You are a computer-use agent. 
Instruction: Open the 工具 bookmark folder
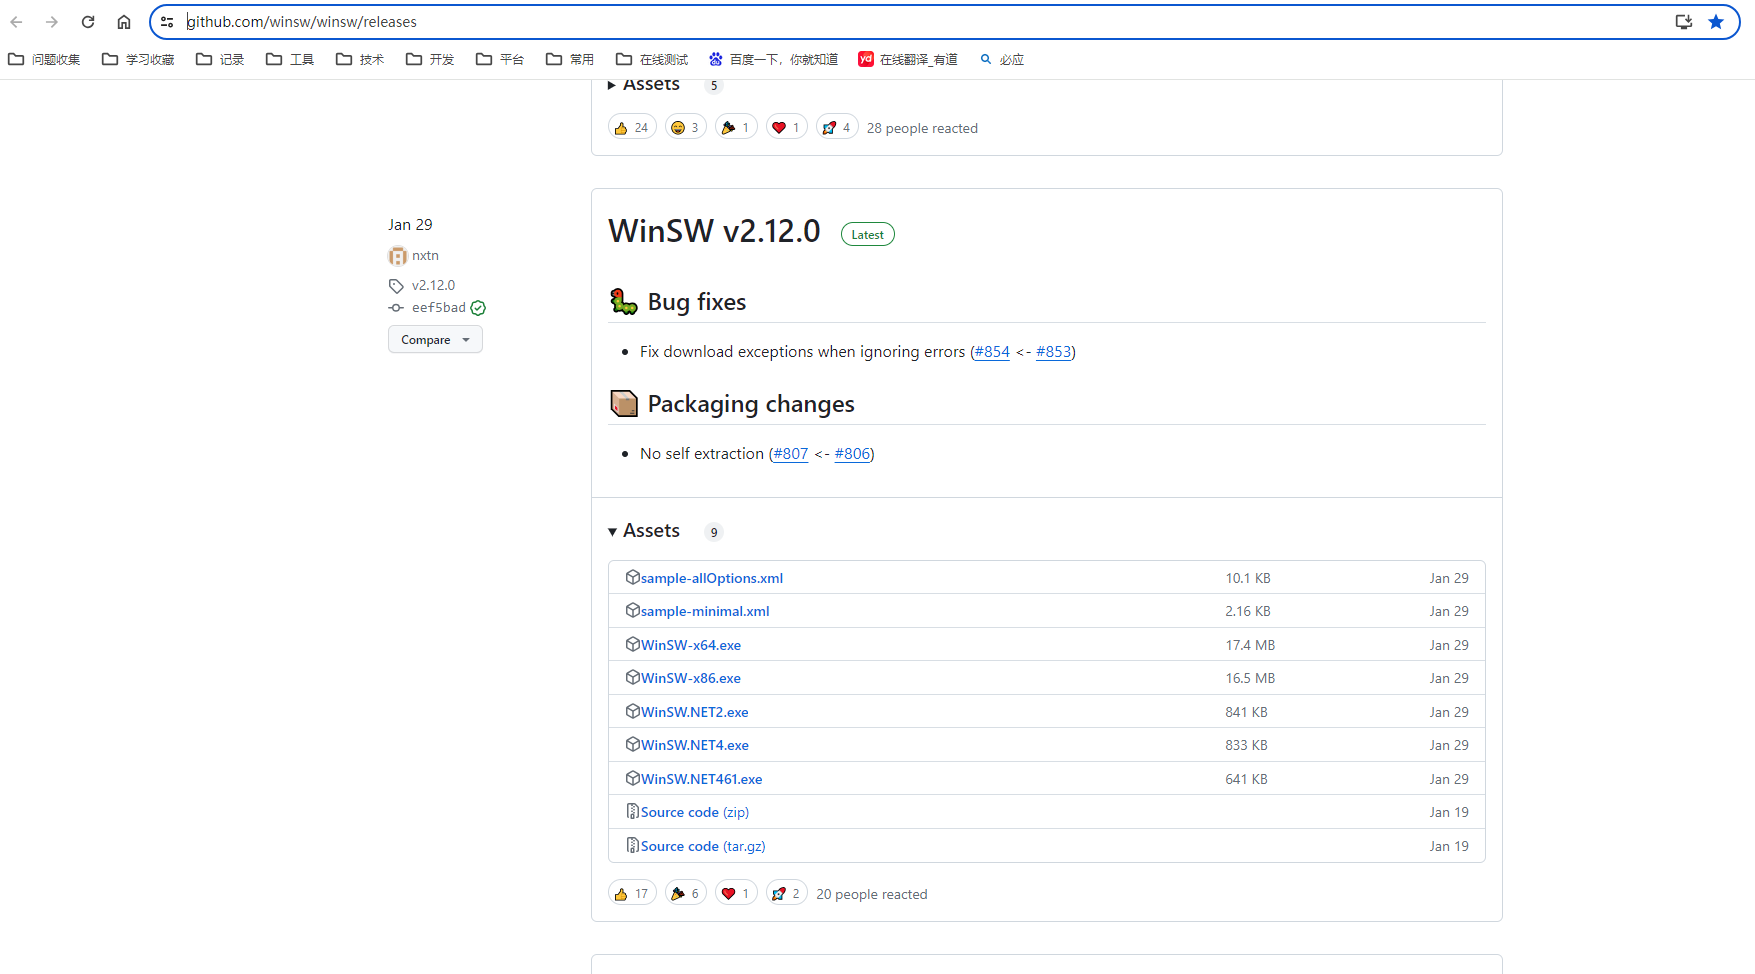coord(290,60)
